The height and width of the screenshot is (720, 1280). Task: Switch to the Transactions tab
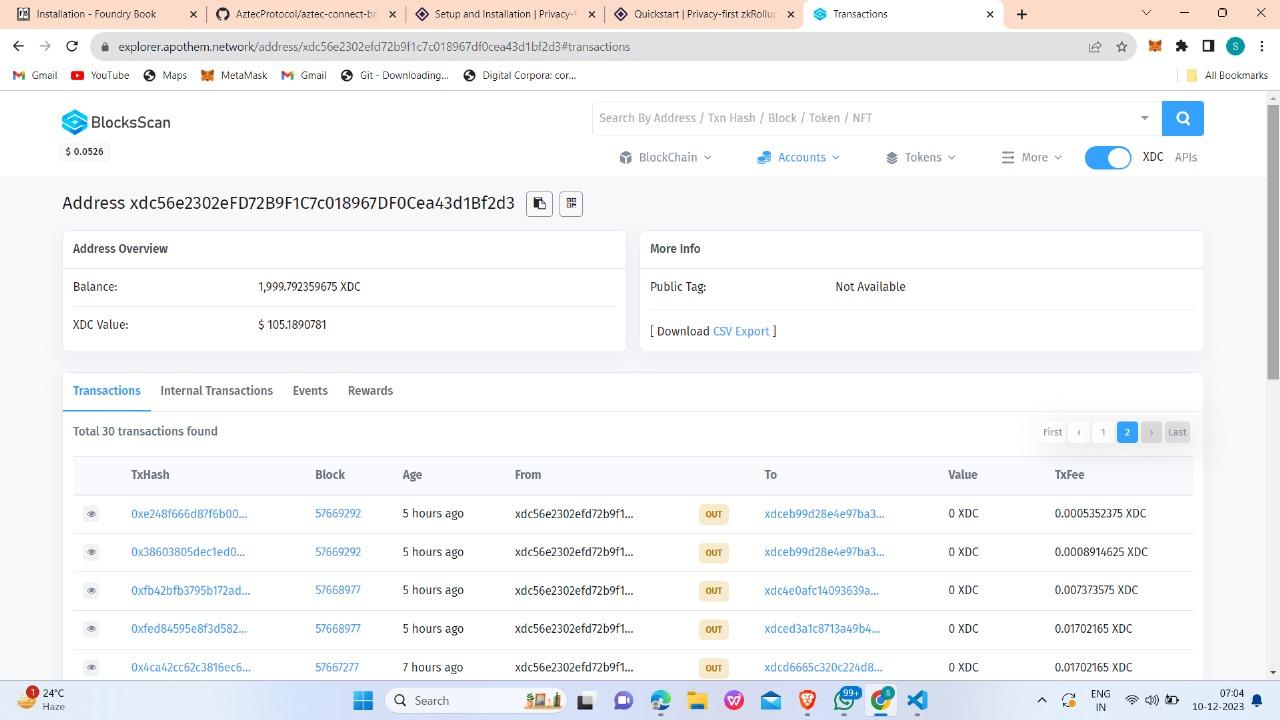106,391
